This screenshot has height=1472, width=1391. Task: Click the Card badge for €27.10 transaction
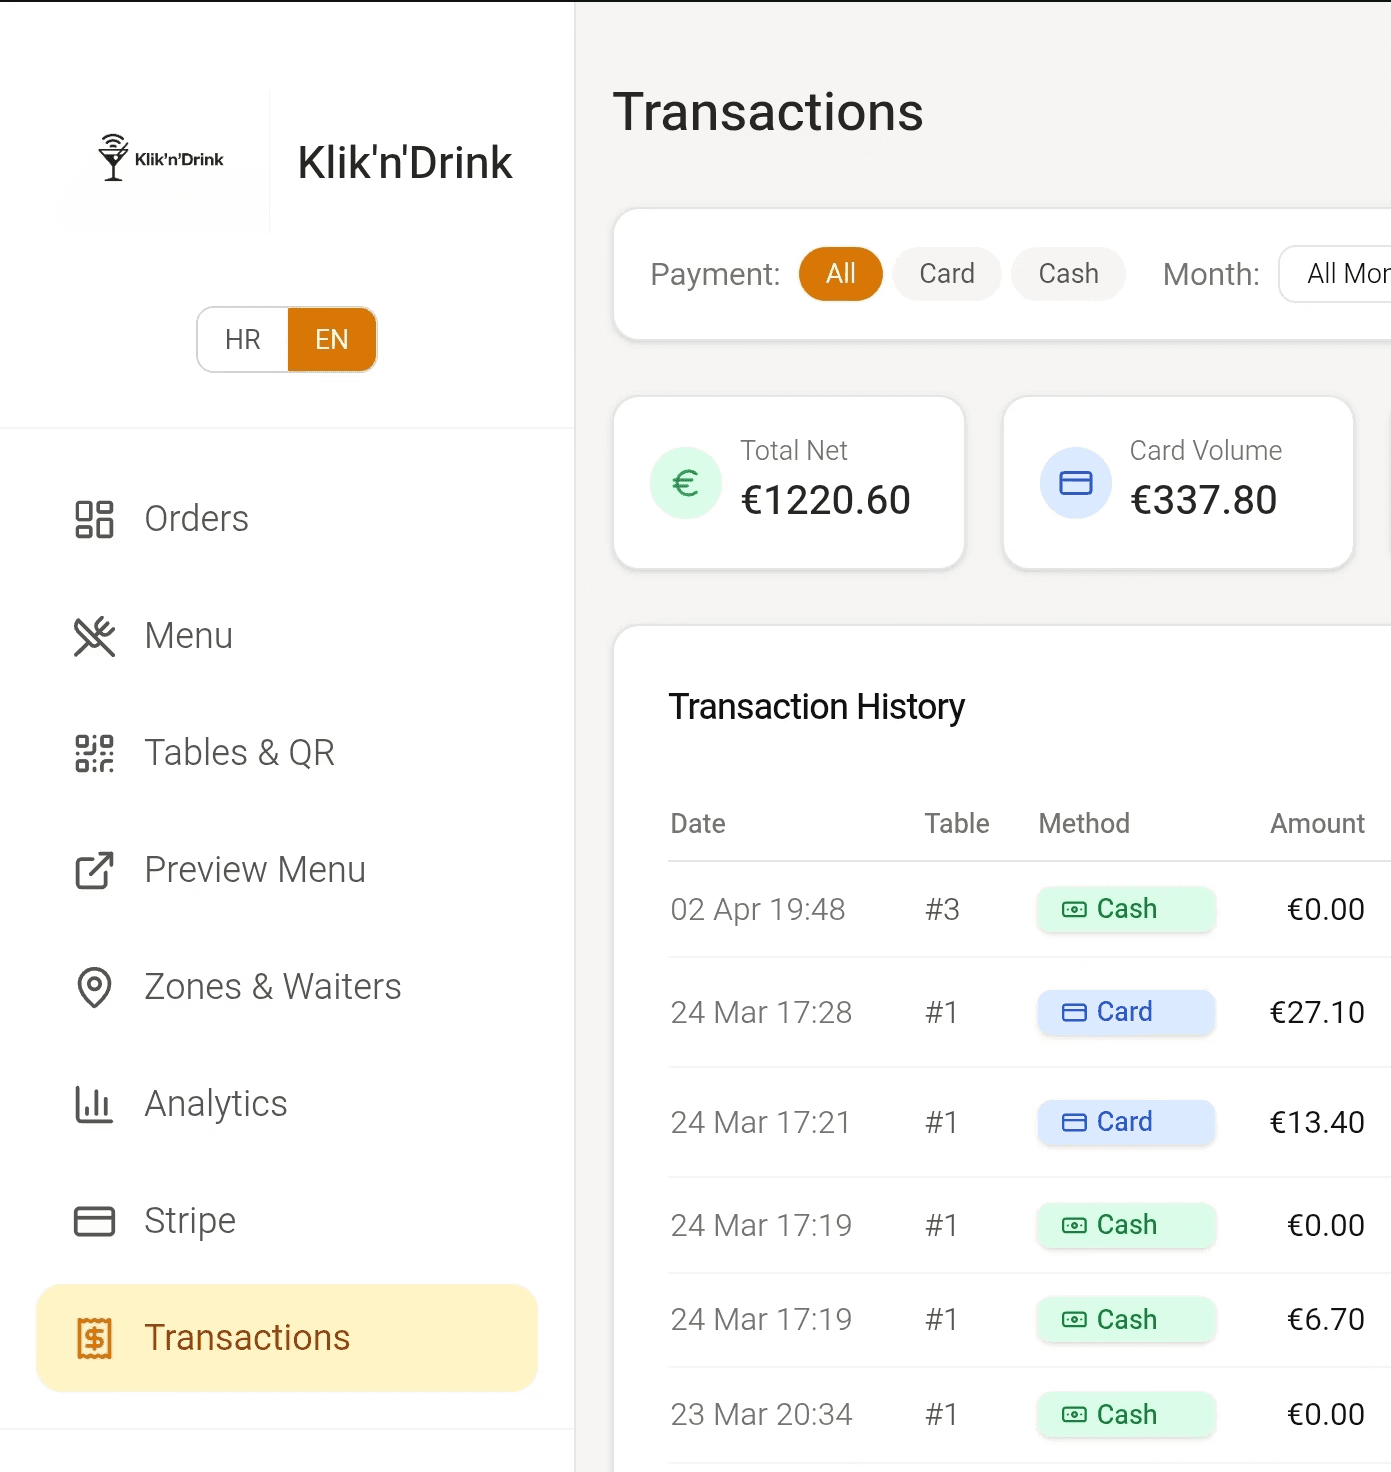tap(1126, 1012)
